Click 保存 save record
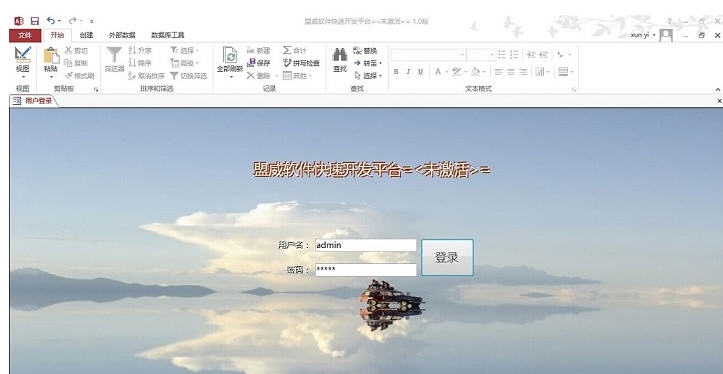Viewport: 723px width, 374px height. click(x=259, y=63)
